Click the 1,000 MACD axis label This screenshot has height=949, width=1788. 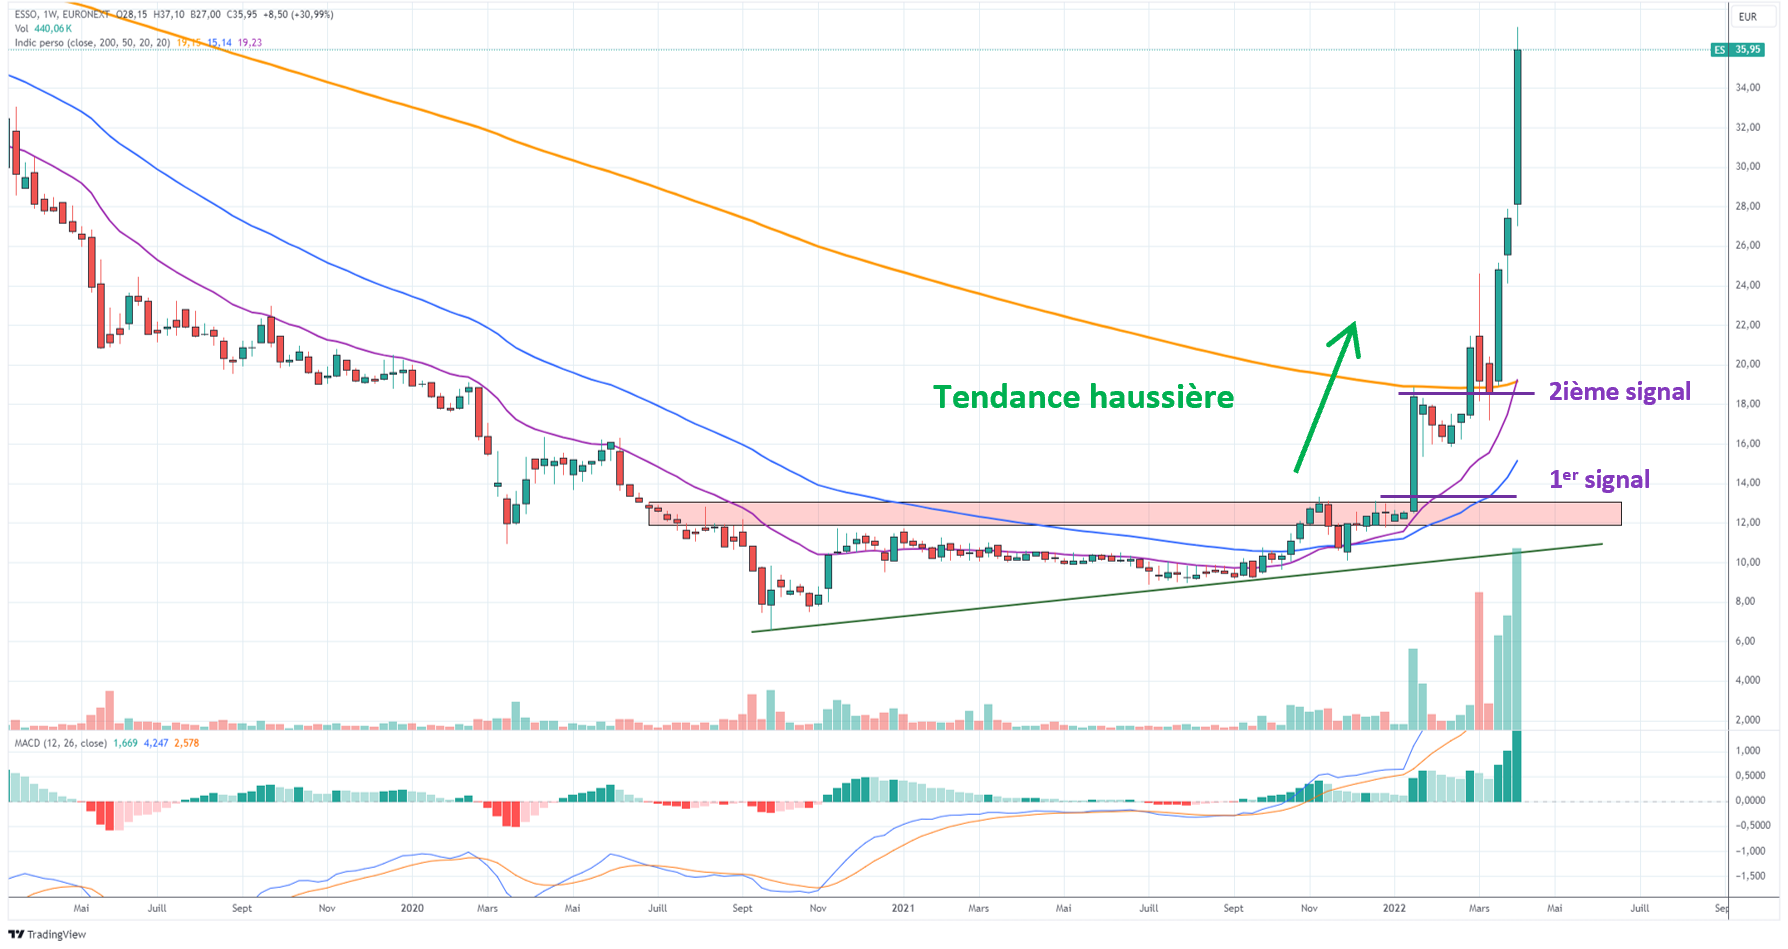click(x=1749, y=751)
